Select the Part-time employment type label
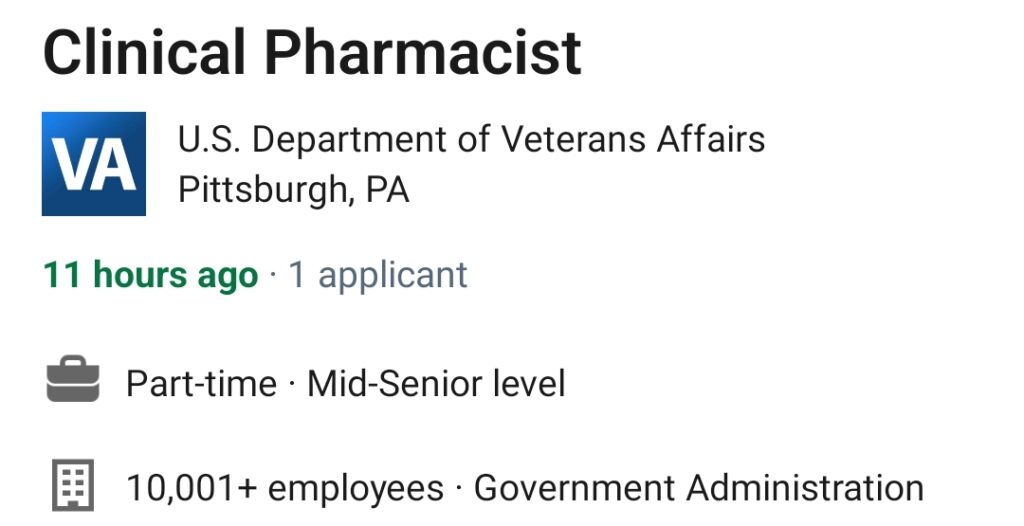Screen dimensions: 1024x526 coord(201,383)
